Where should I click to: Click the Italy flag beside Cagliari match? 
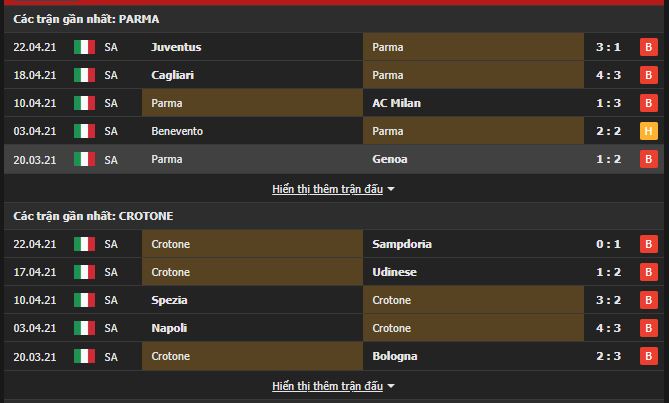84,75
